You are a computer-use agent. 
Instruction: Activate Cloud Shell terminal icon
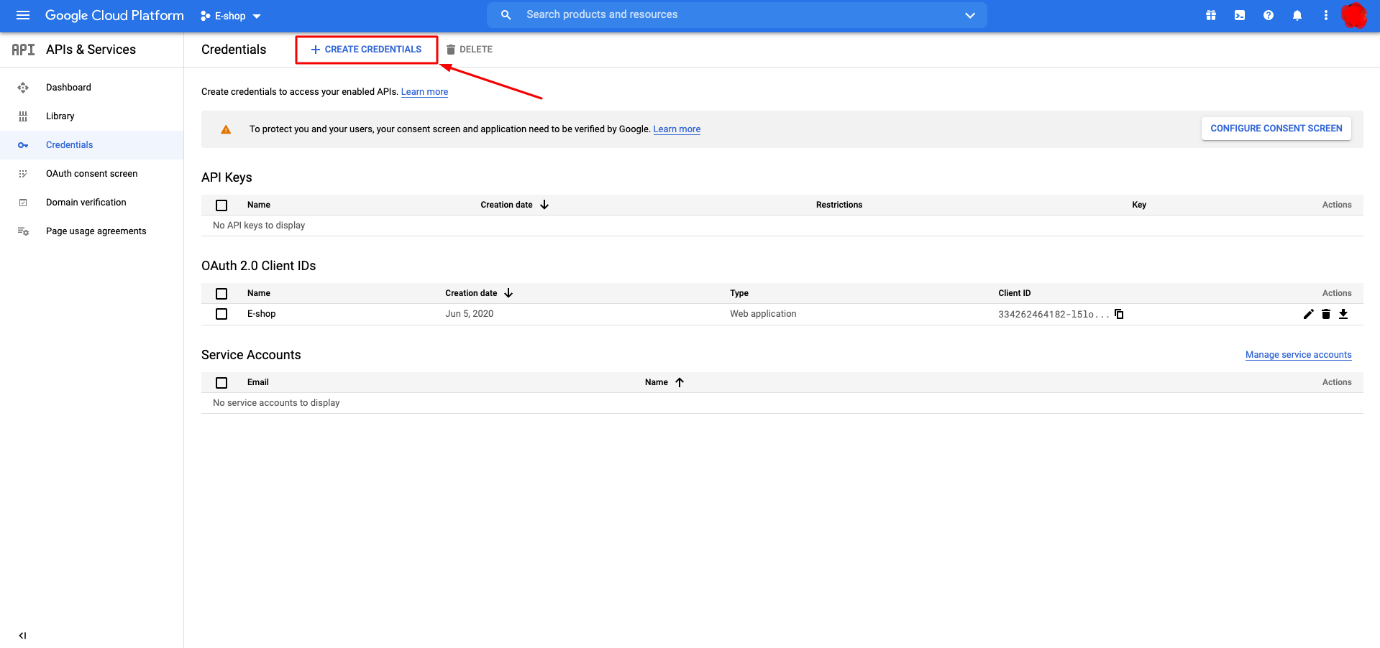coord(1240,15)
